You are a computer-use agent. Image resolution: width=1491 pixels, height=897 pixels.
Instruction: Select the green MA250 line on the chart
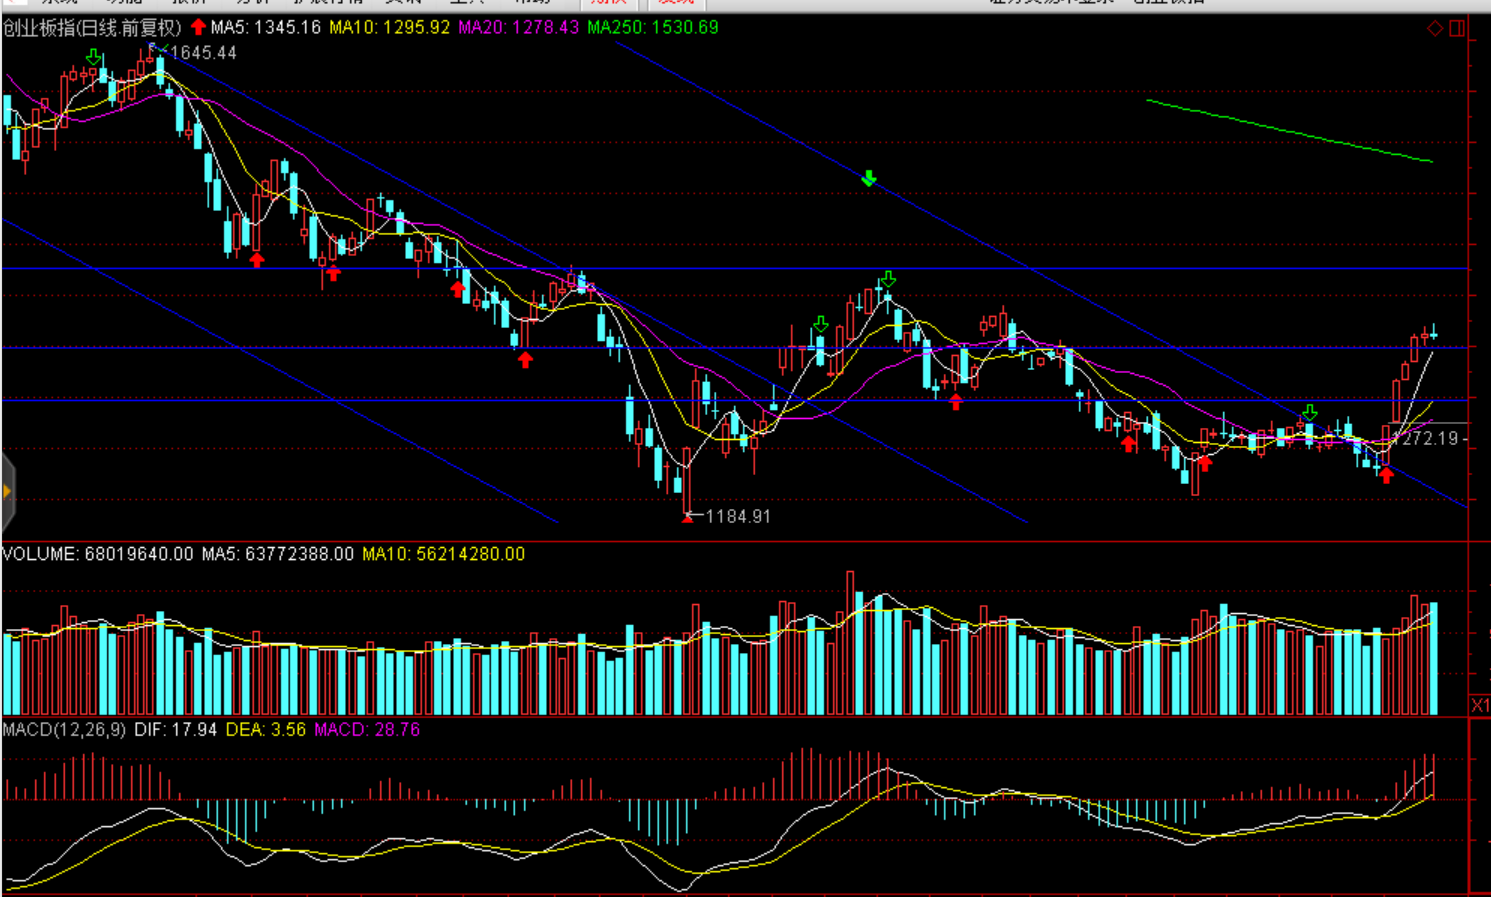click(1290, 131)
